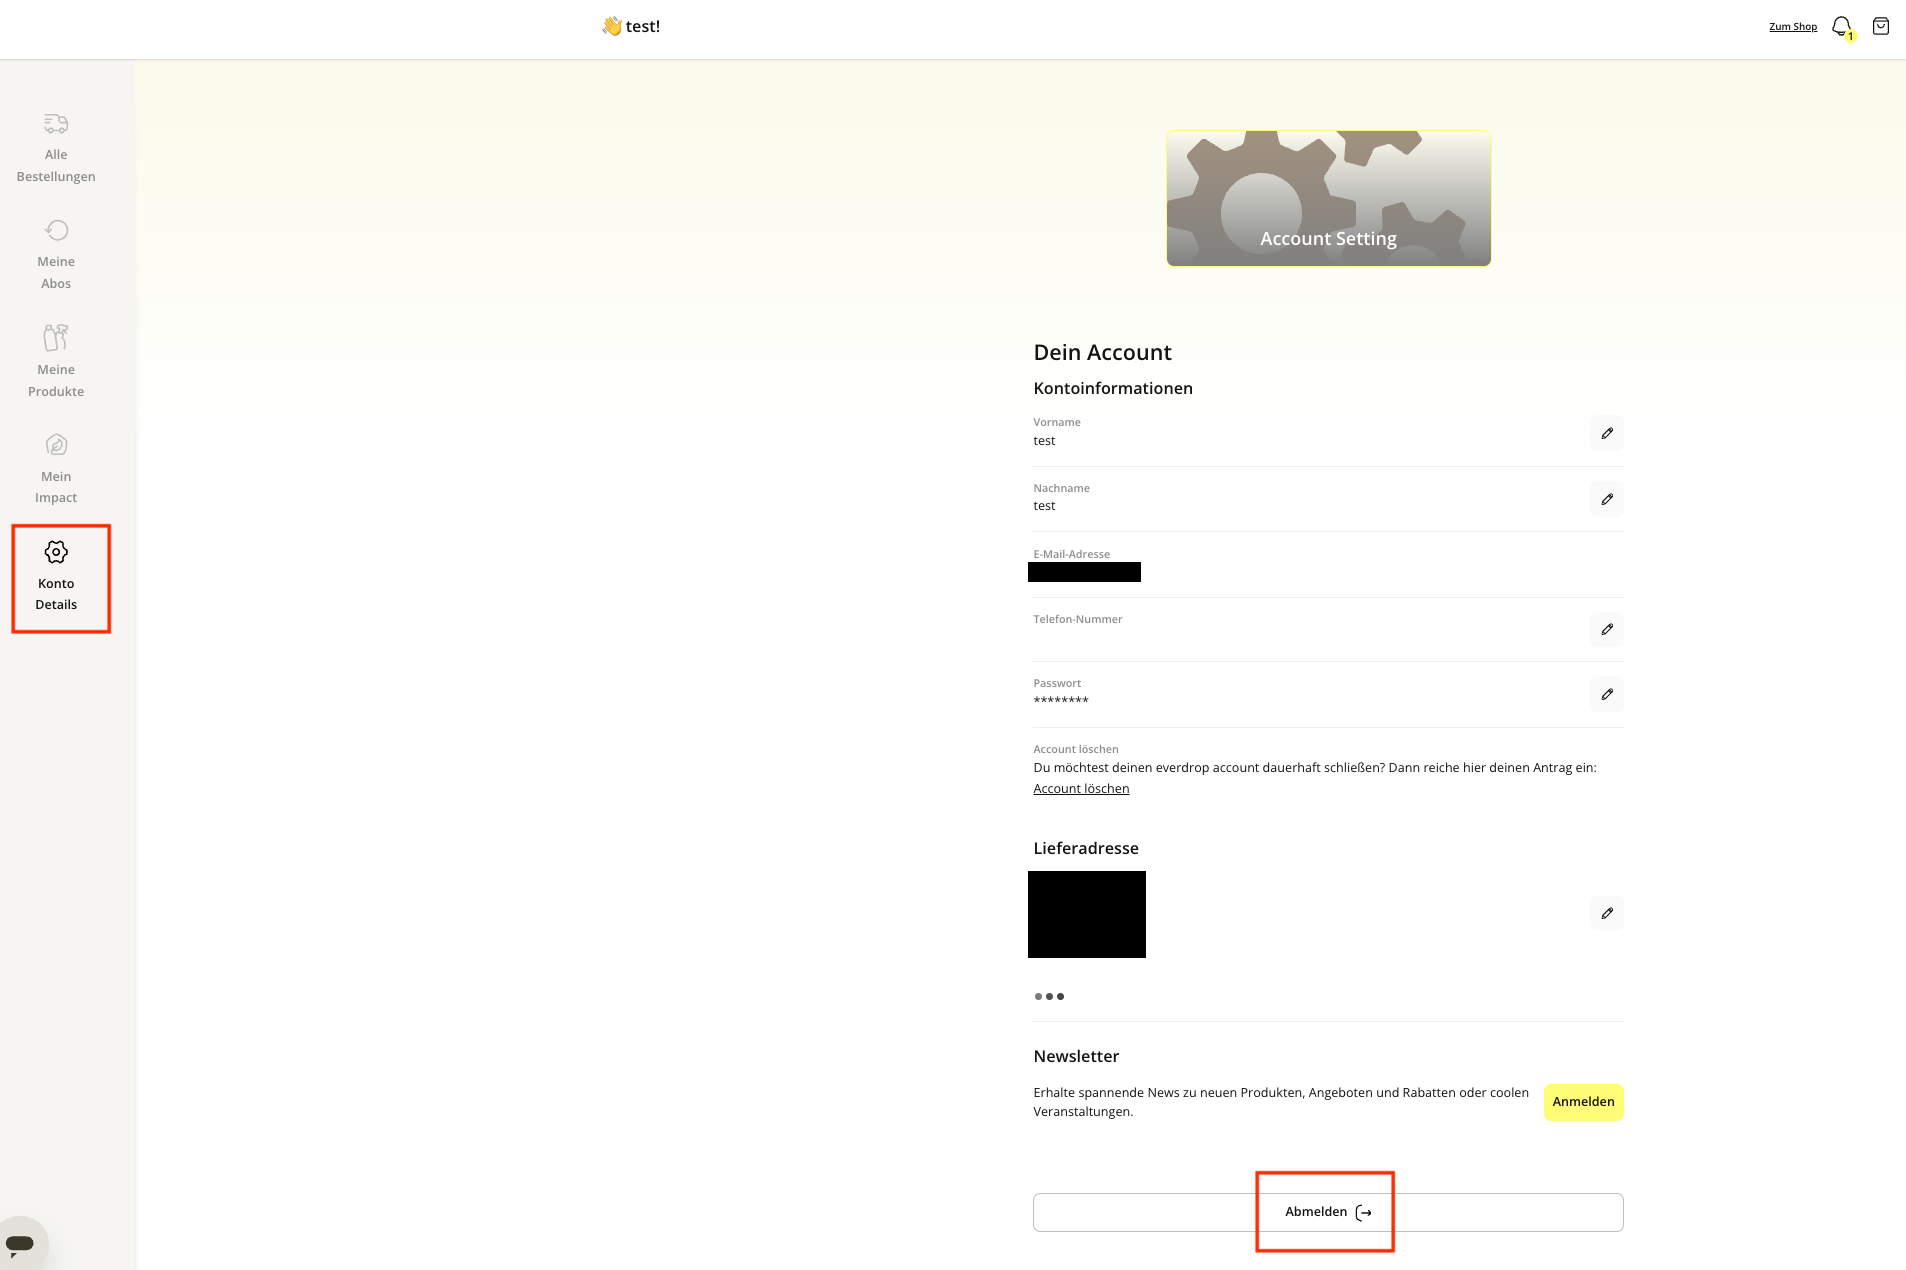Subscribe to newsletter with Anmelden button
The height and width of the screenshot is (1270, 1906).
tap(1582, 1102)
